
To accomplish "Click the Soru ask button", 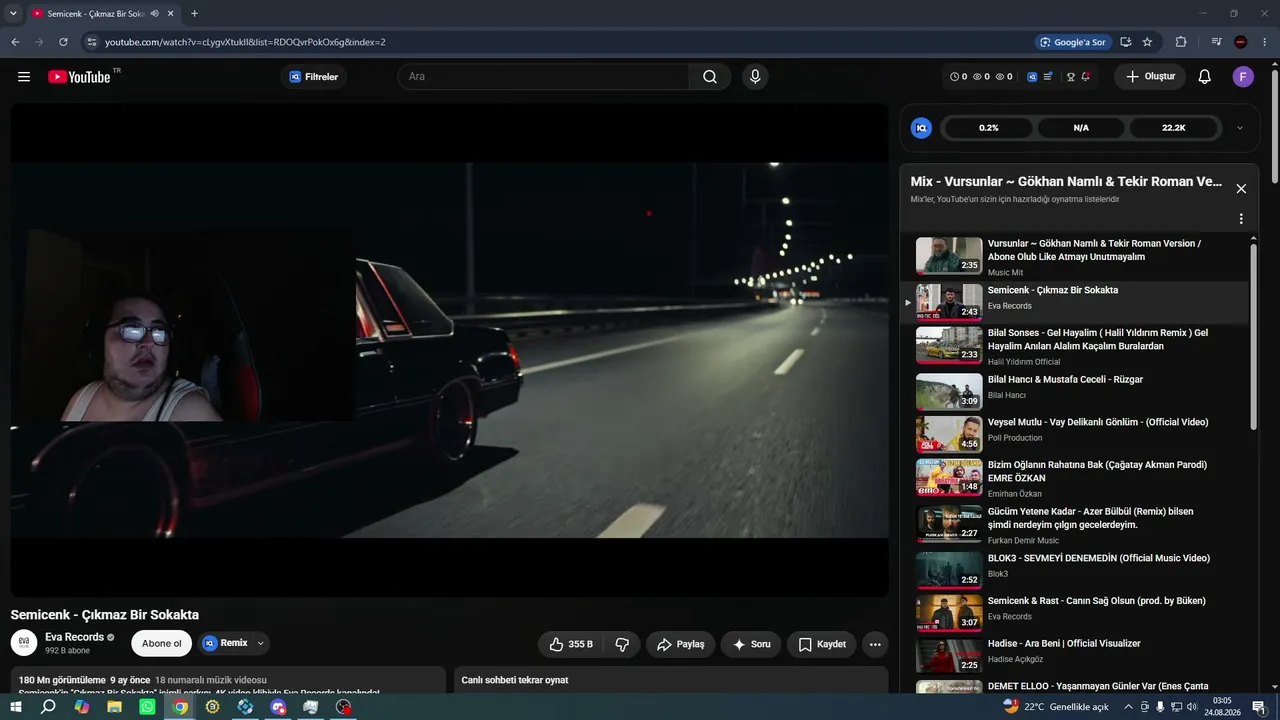I will click(x=751, y=644).
